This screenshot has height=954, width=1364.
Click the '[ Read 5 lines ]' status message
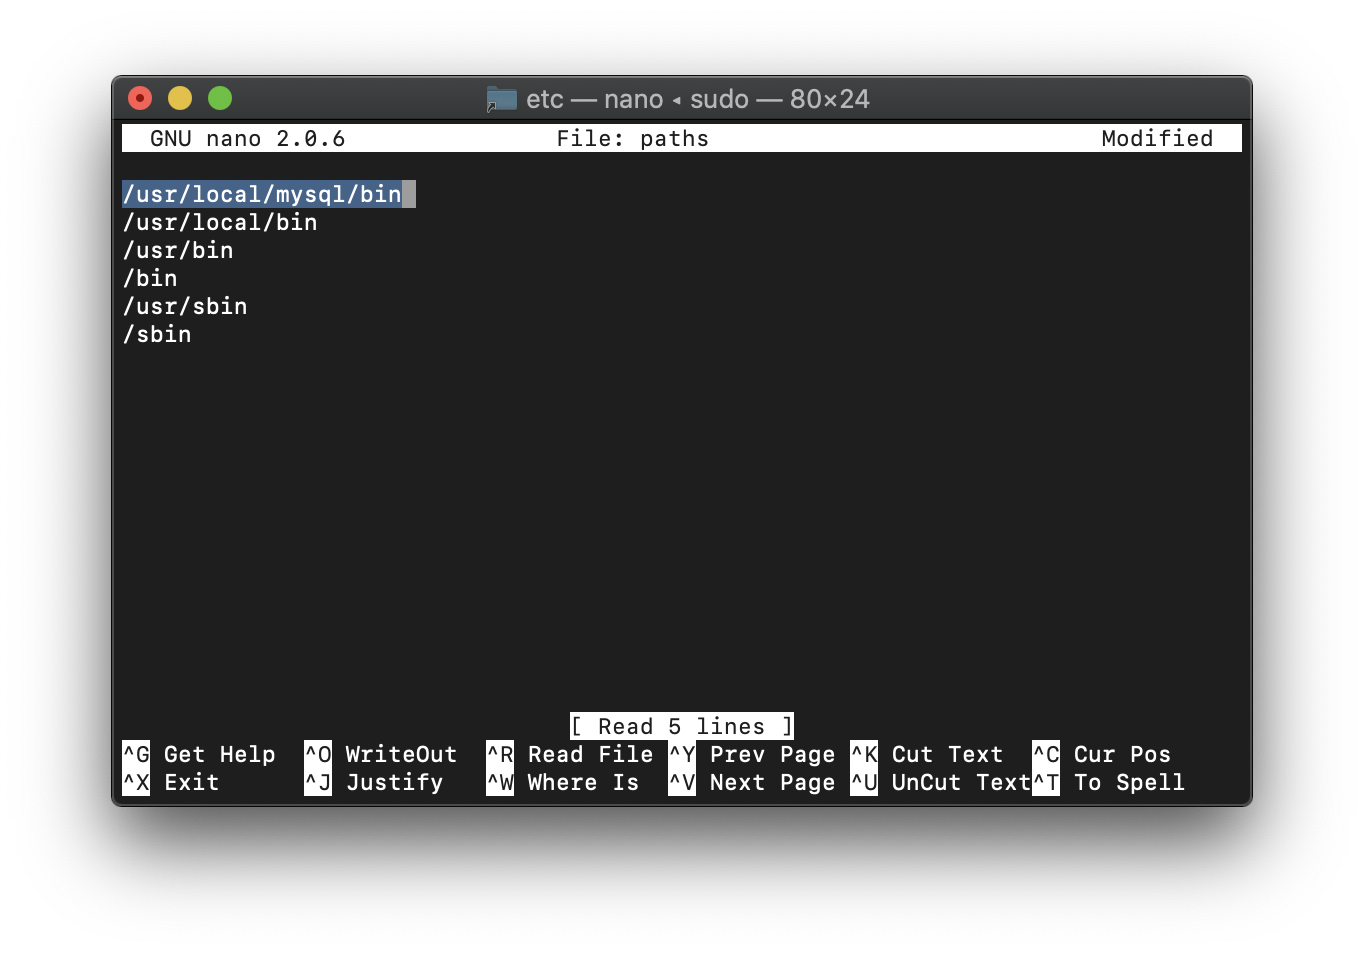[x=682, y=726]
